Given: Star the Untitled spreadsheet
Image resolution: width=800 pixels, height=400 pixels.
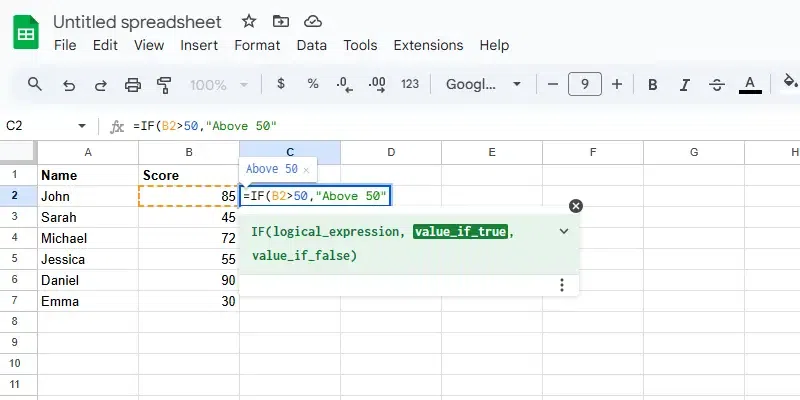Looking at the screenshot, I should [248, 21].
